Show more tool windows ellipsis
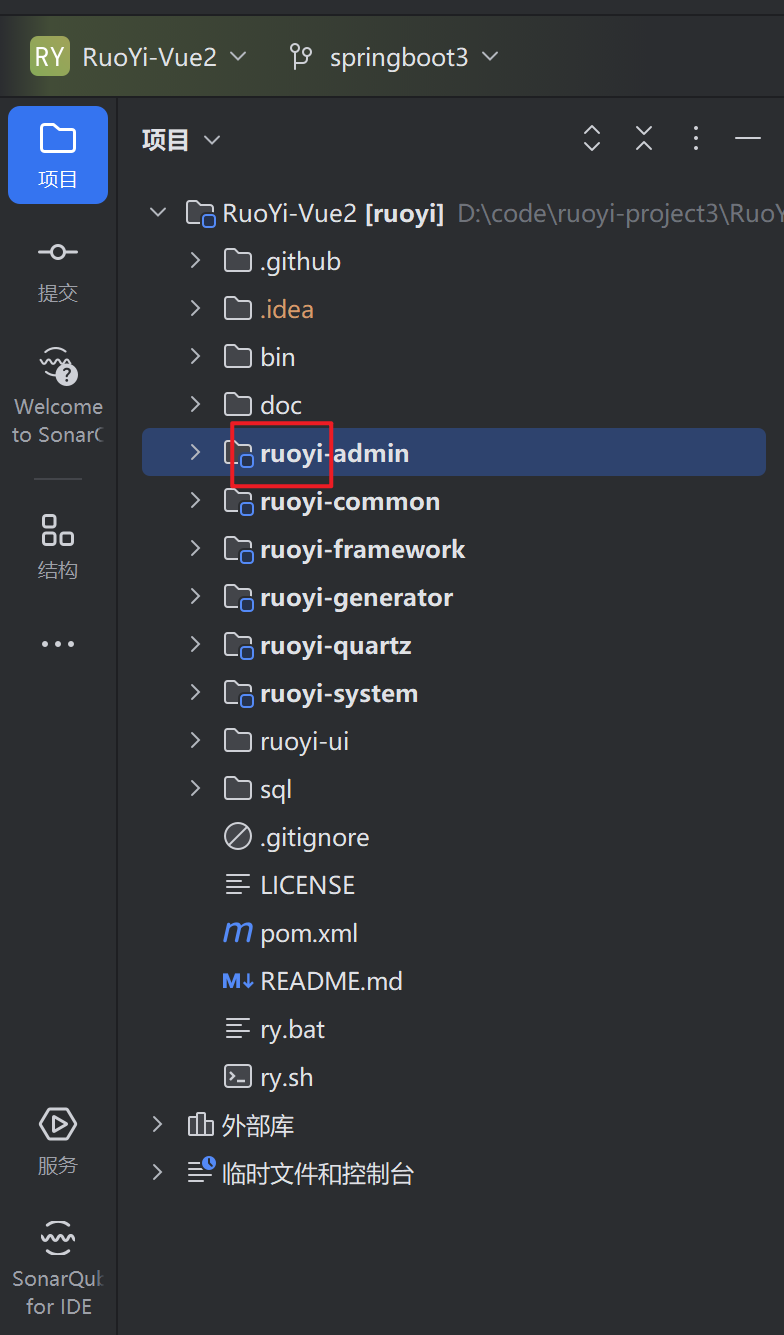The image size is (784, 1335). tap(58, 645)
